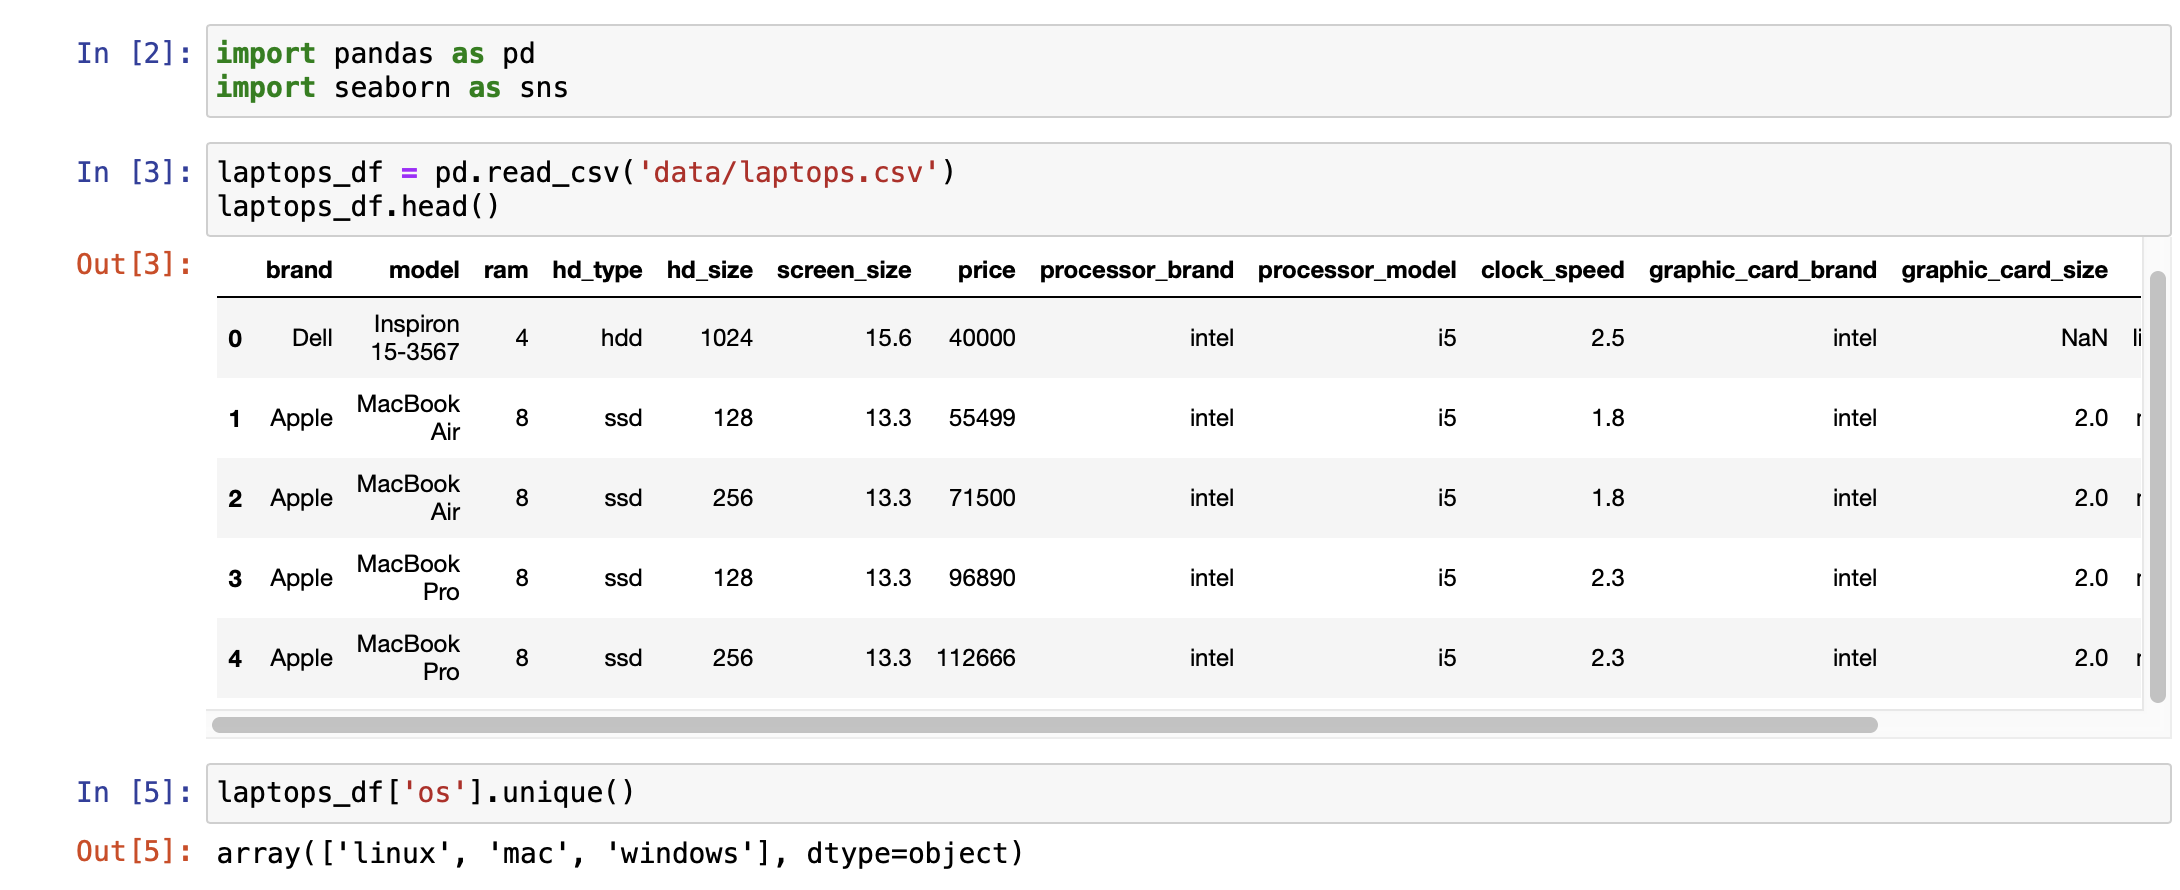Click the 'screen_size' column header
Screen dimensions: 2180x890
[843, 270]
